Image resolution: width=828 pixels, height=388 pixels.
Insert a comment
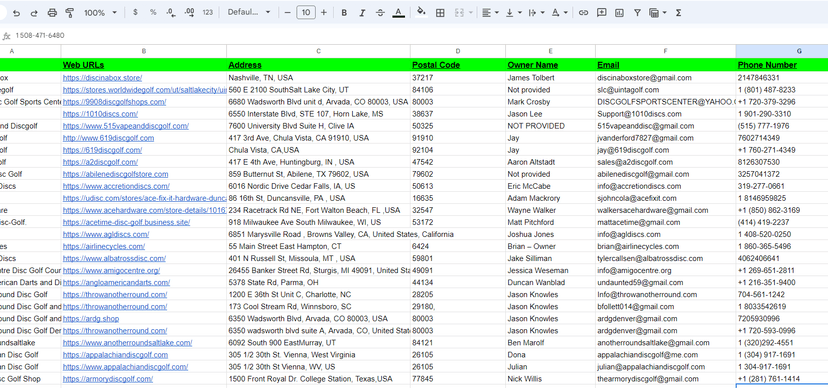pyautogui.click(x=601, y=13)
